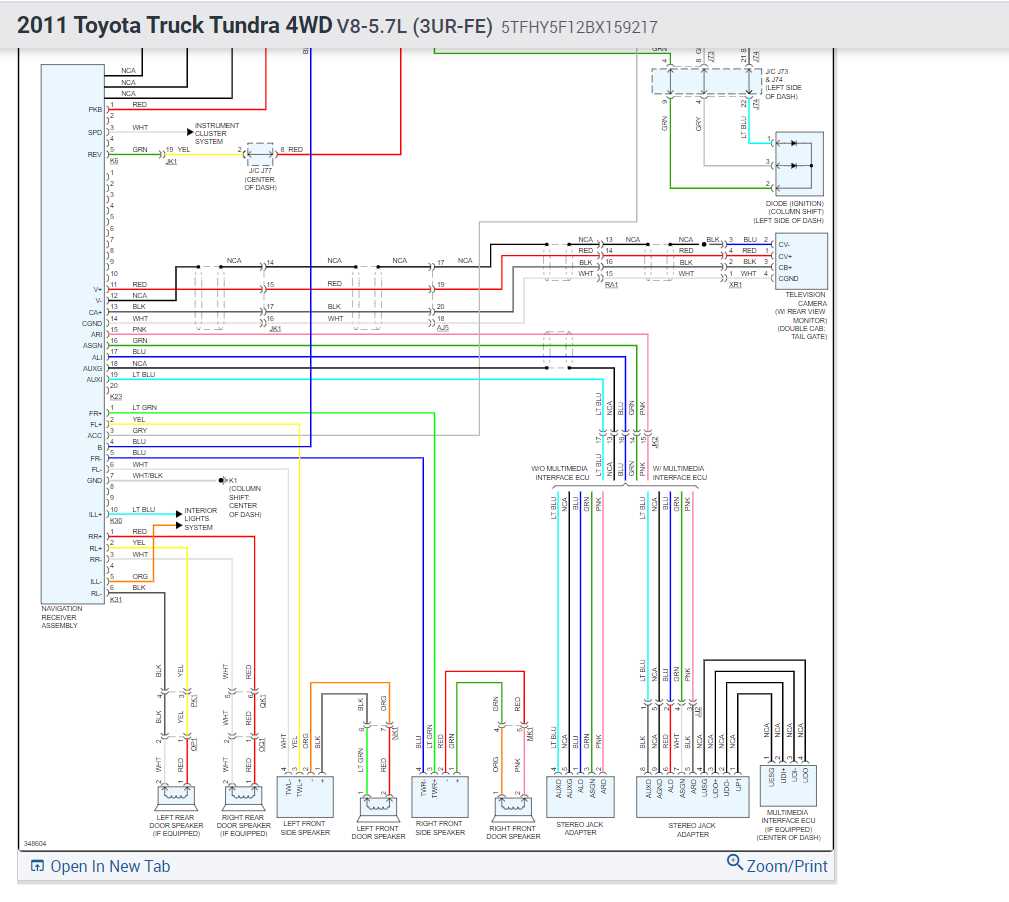Select the title text 2011 Toyota Truck Tundra 4WD

[174, 25]
